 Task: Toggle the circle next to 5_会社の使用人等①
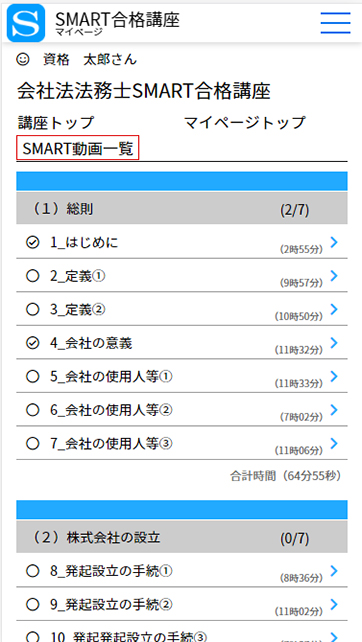click(32, 377)
